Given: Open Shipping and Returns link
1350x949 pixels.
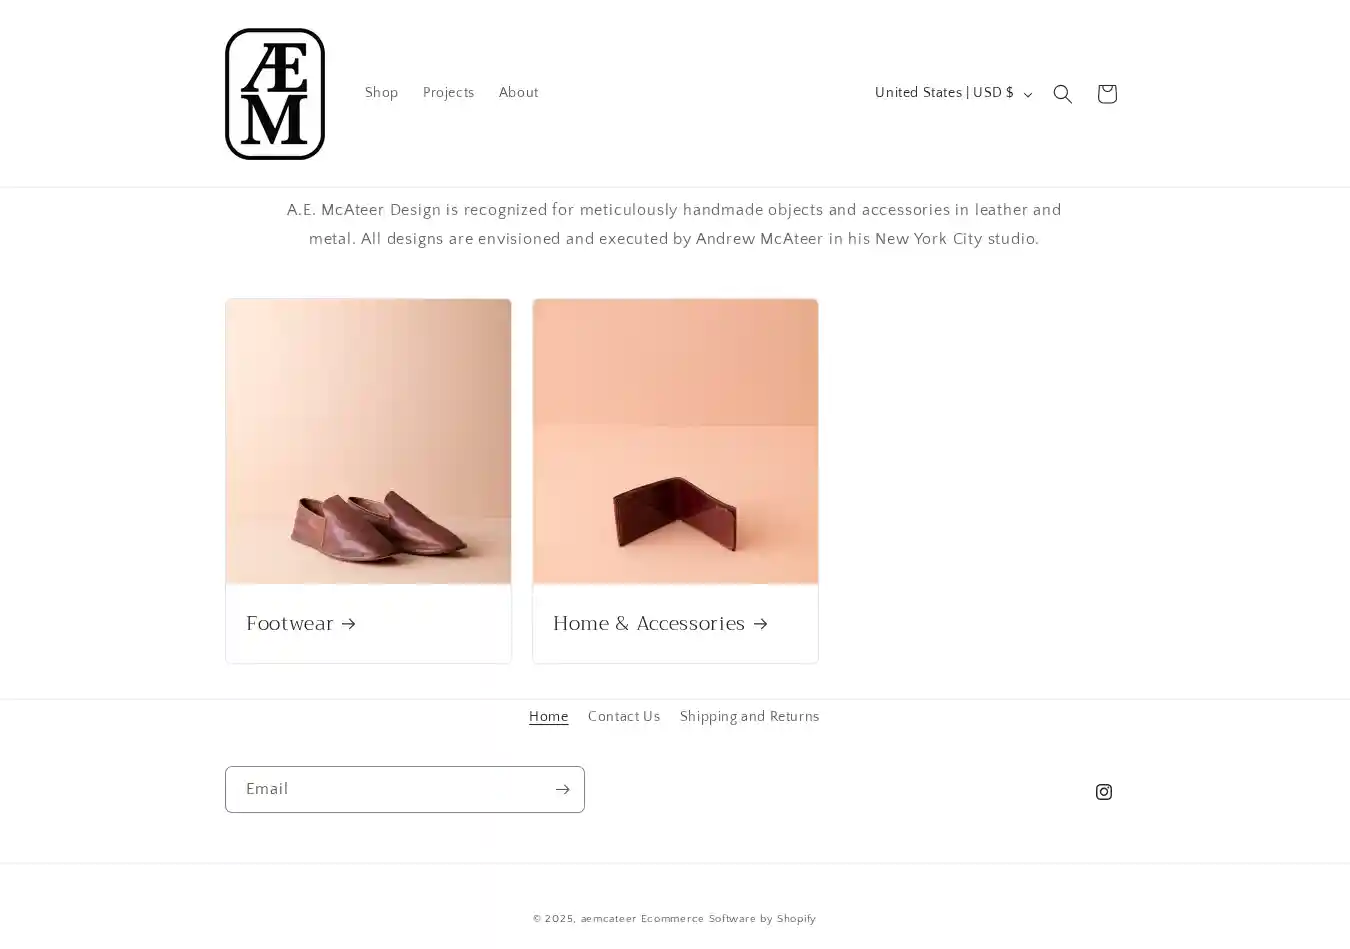Looking at the screenshot, I should point(749,717).
